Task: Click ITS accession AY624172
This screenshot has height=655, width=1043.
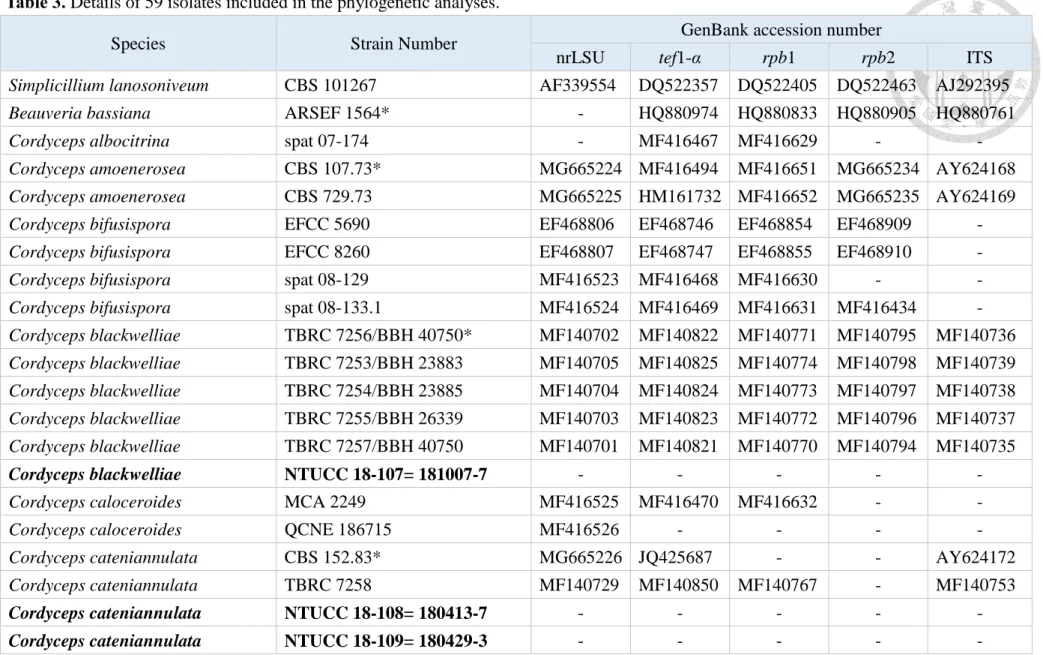Action: [x=976, y=558]
